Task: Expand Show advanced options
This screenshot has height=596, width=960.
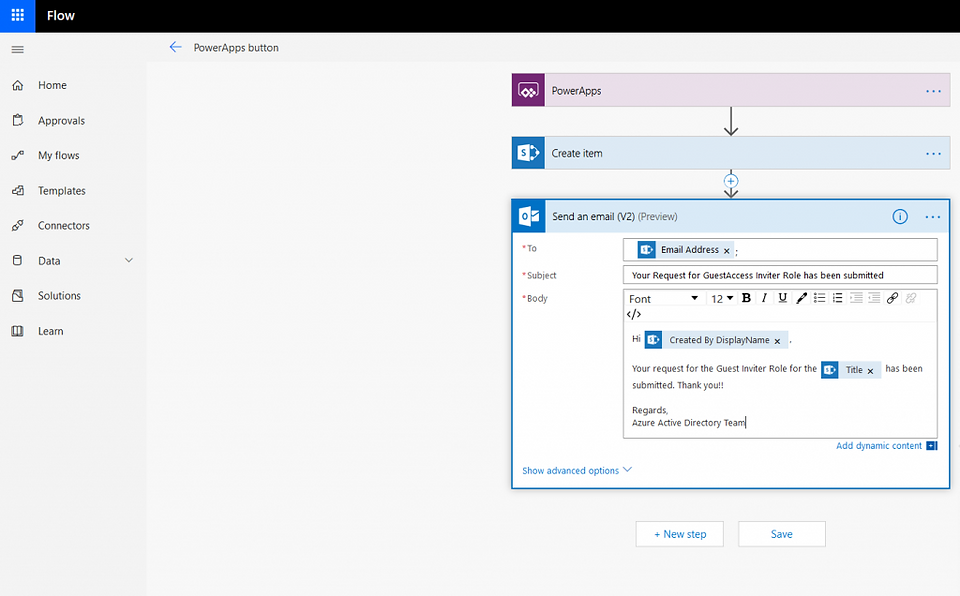Action: point(577,470)
